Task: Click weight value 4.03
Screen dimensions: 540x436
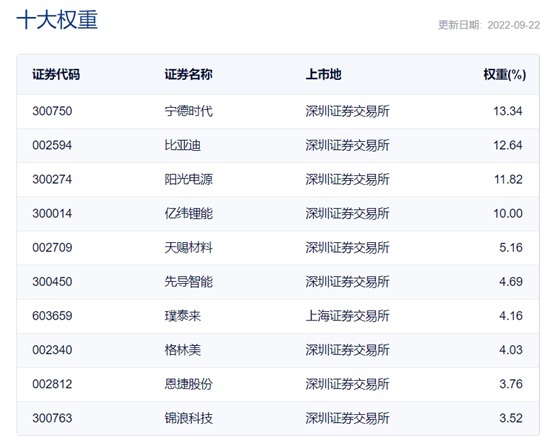Action: click(511, 350)
